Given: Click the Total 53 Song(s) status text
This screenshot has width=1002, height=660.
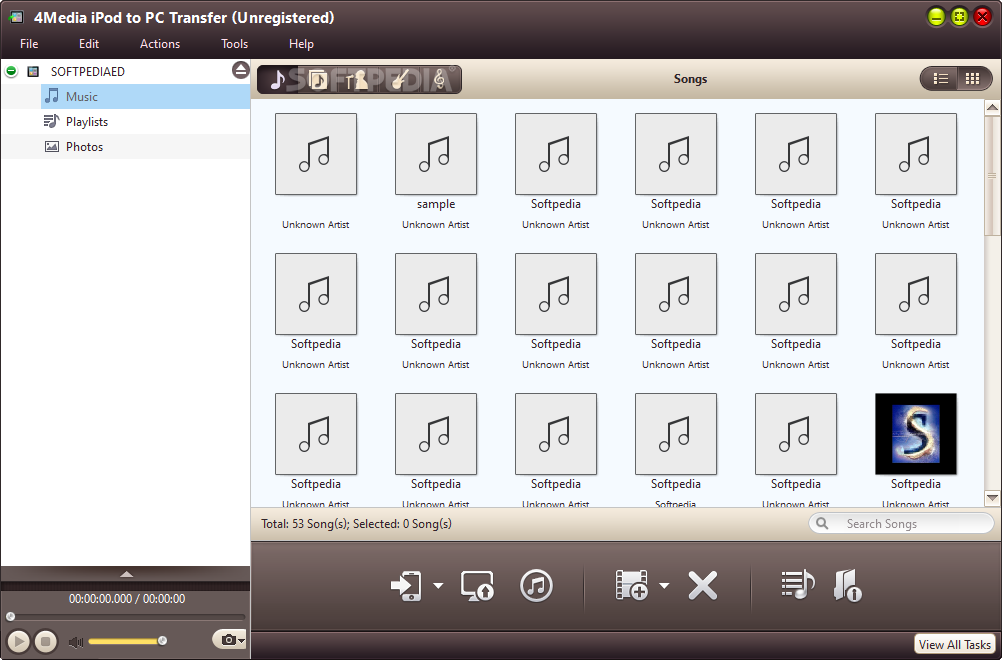Looking at the screenshot, I should (x=357, y=524).
